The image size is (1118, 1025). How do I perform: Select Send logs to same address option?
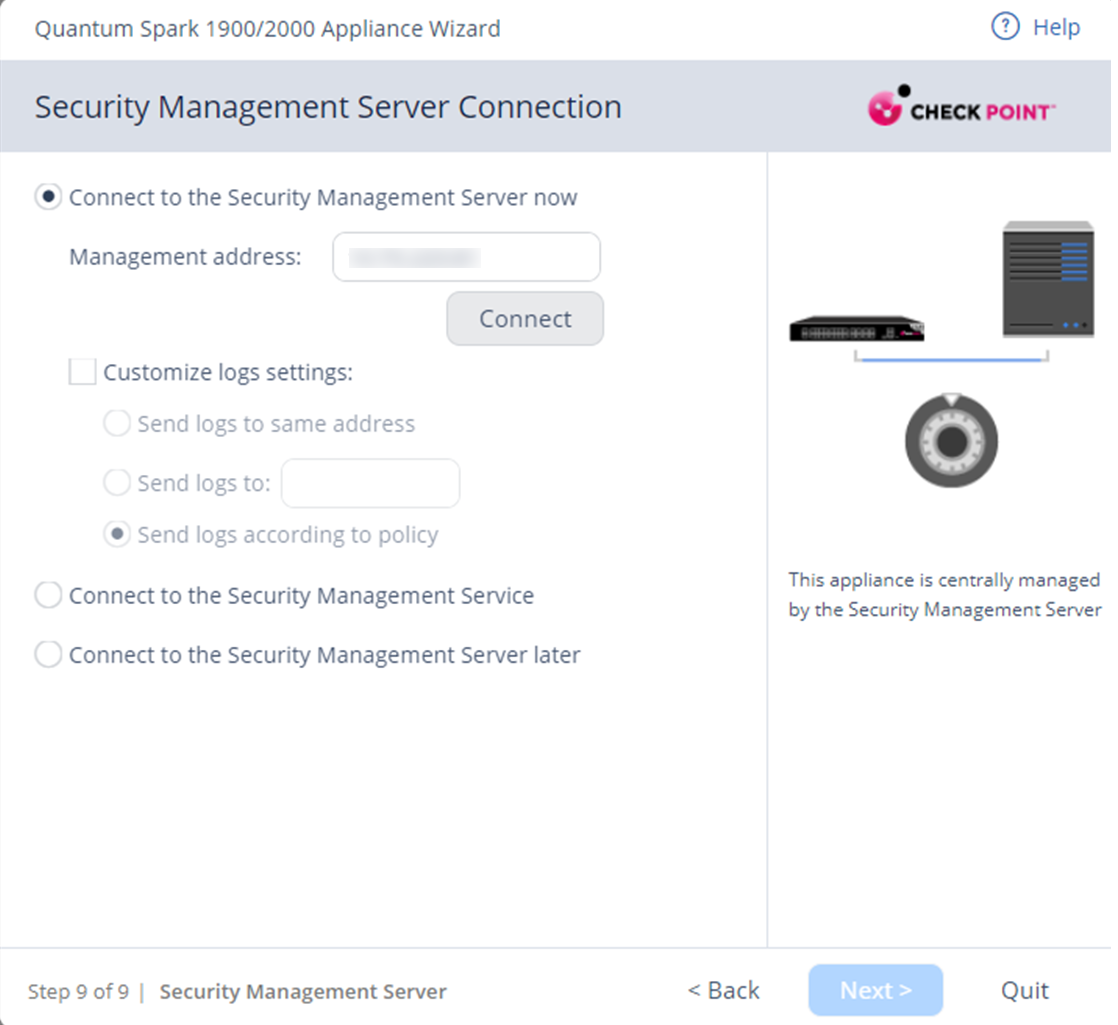pos(117,423)
